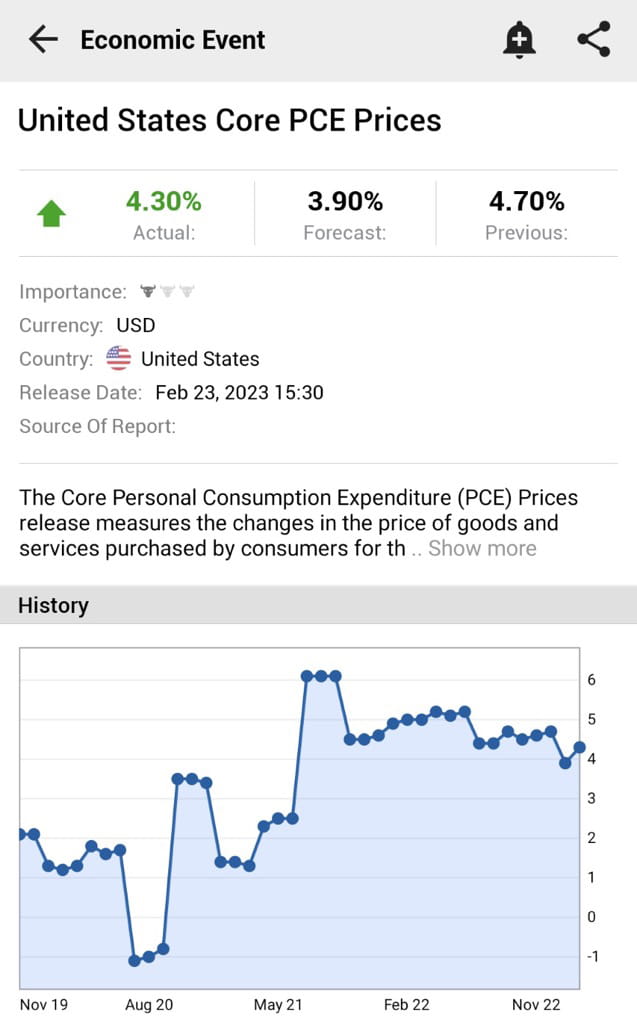Select the Forecast value 3.90%
637x1026 pixels.
pos(345,201)
